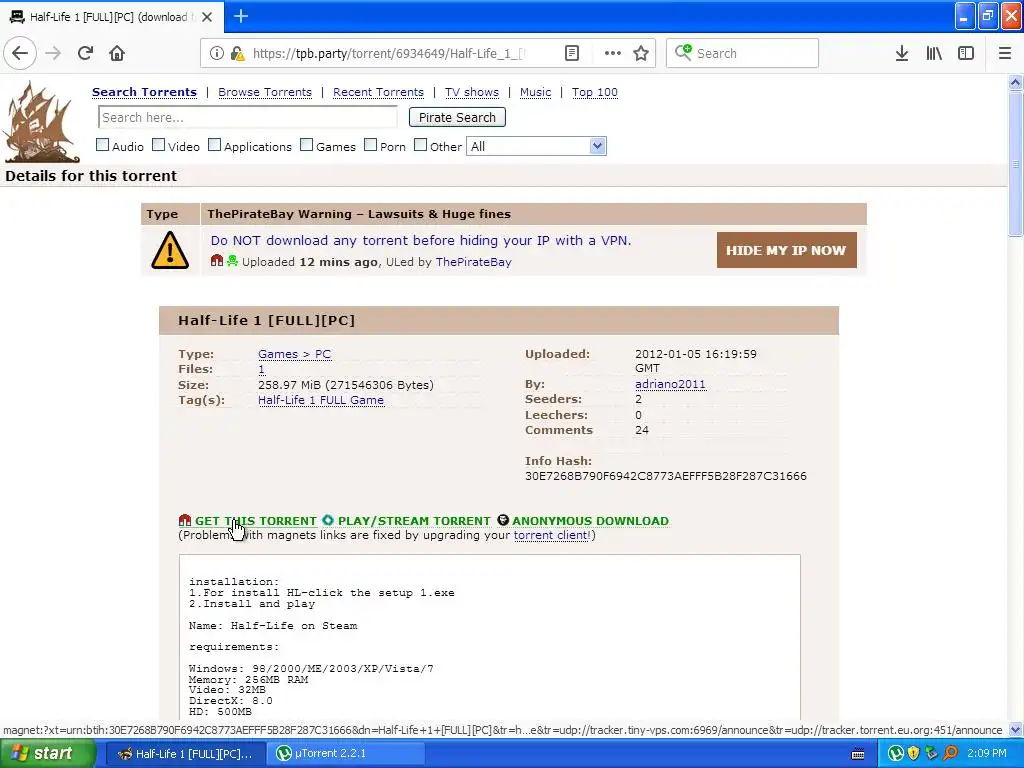This screenshot has height=768, width=1024.
Task: Click ANONYMOUS DOWNLOAD link
Action: (x=590, y=521)
